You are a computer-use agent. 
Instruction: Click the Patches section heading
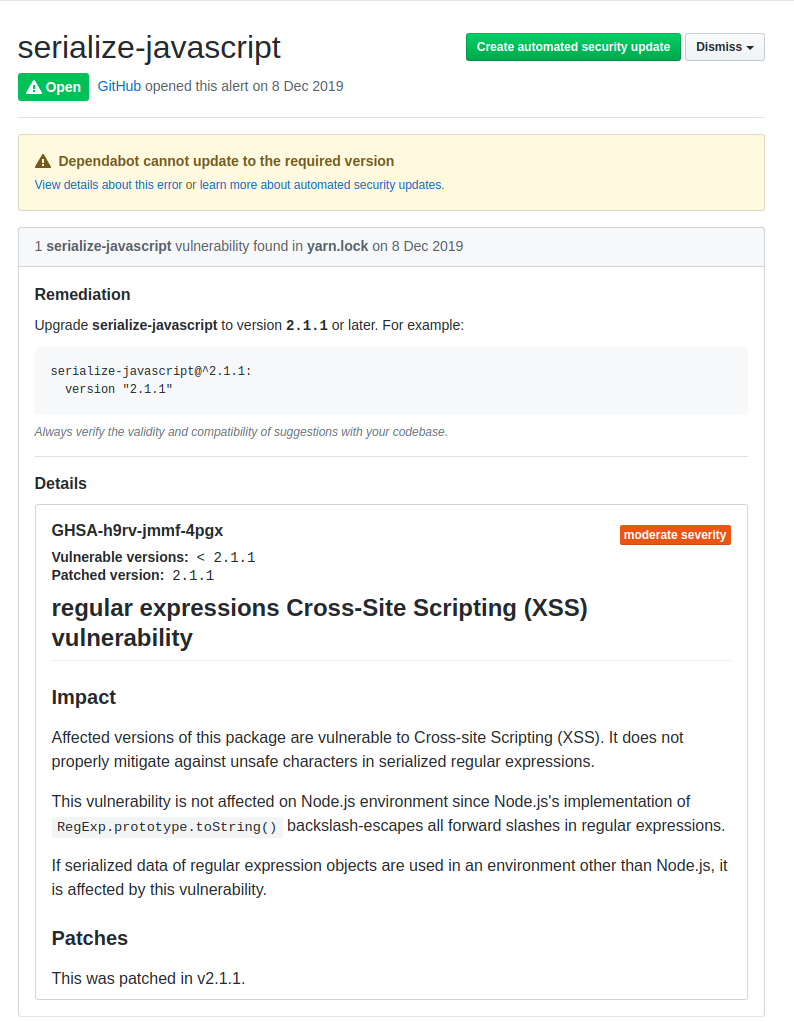point(89,938)
